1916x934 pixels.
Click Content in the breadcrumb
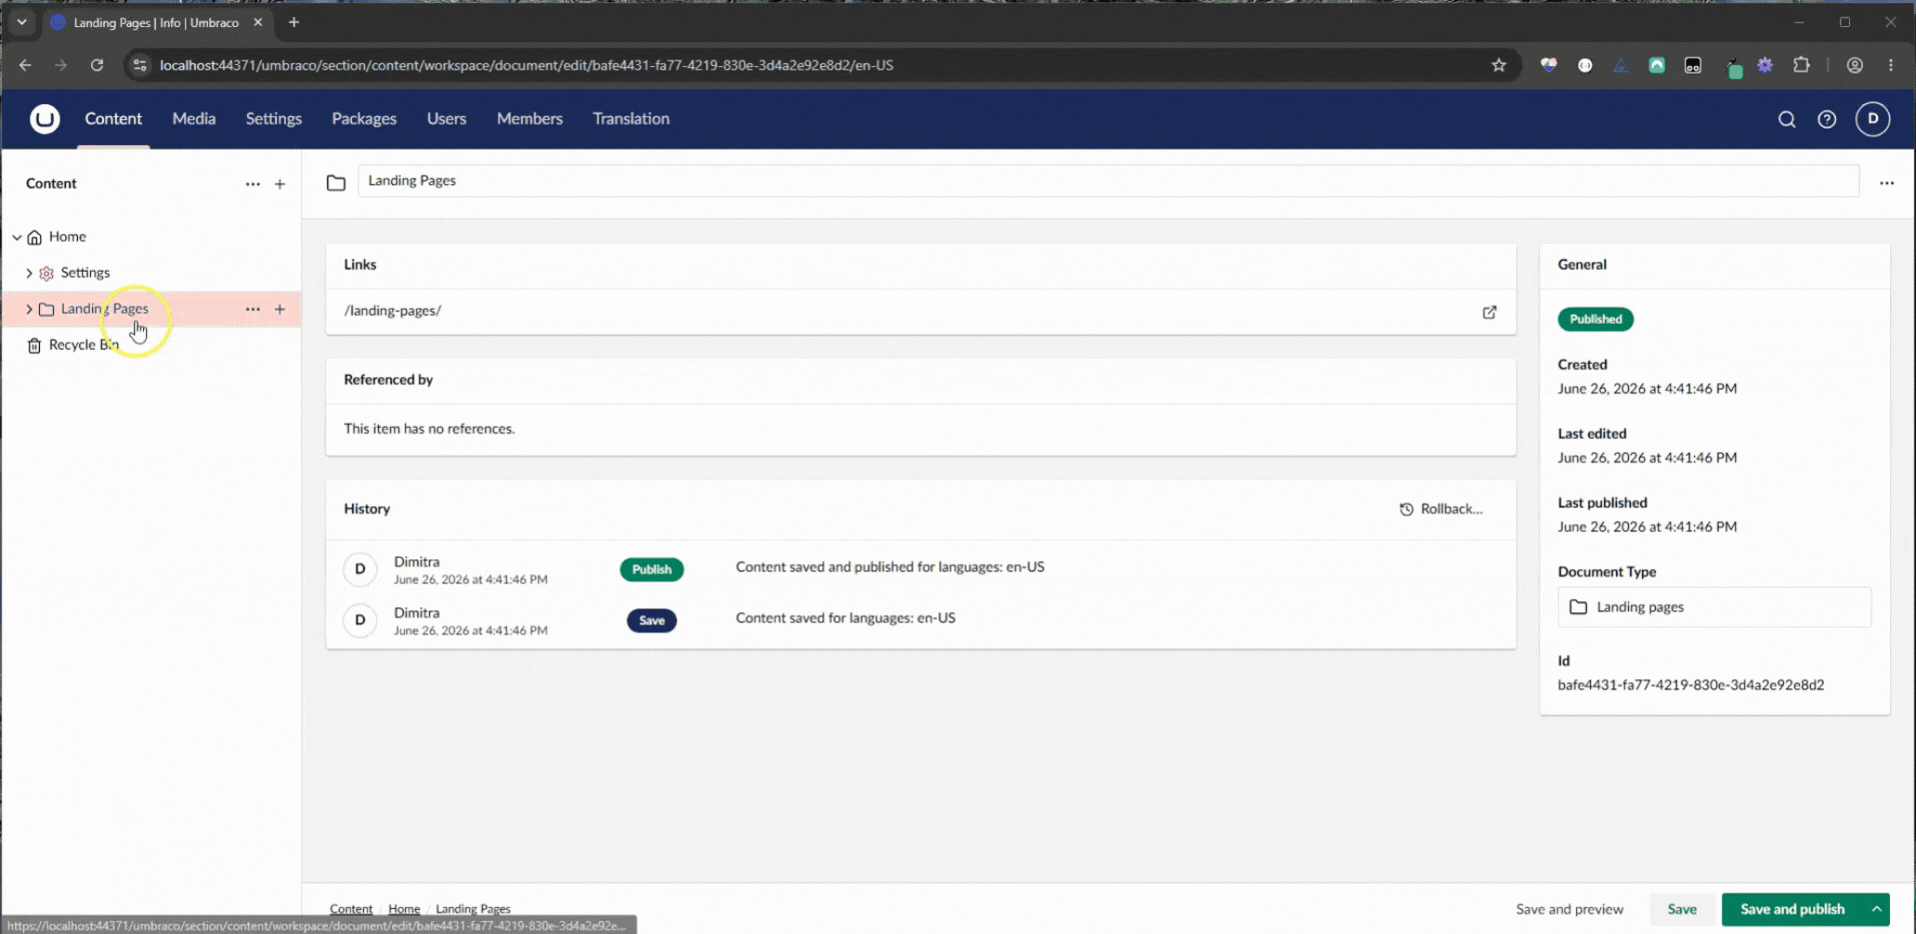pos(351,909)
